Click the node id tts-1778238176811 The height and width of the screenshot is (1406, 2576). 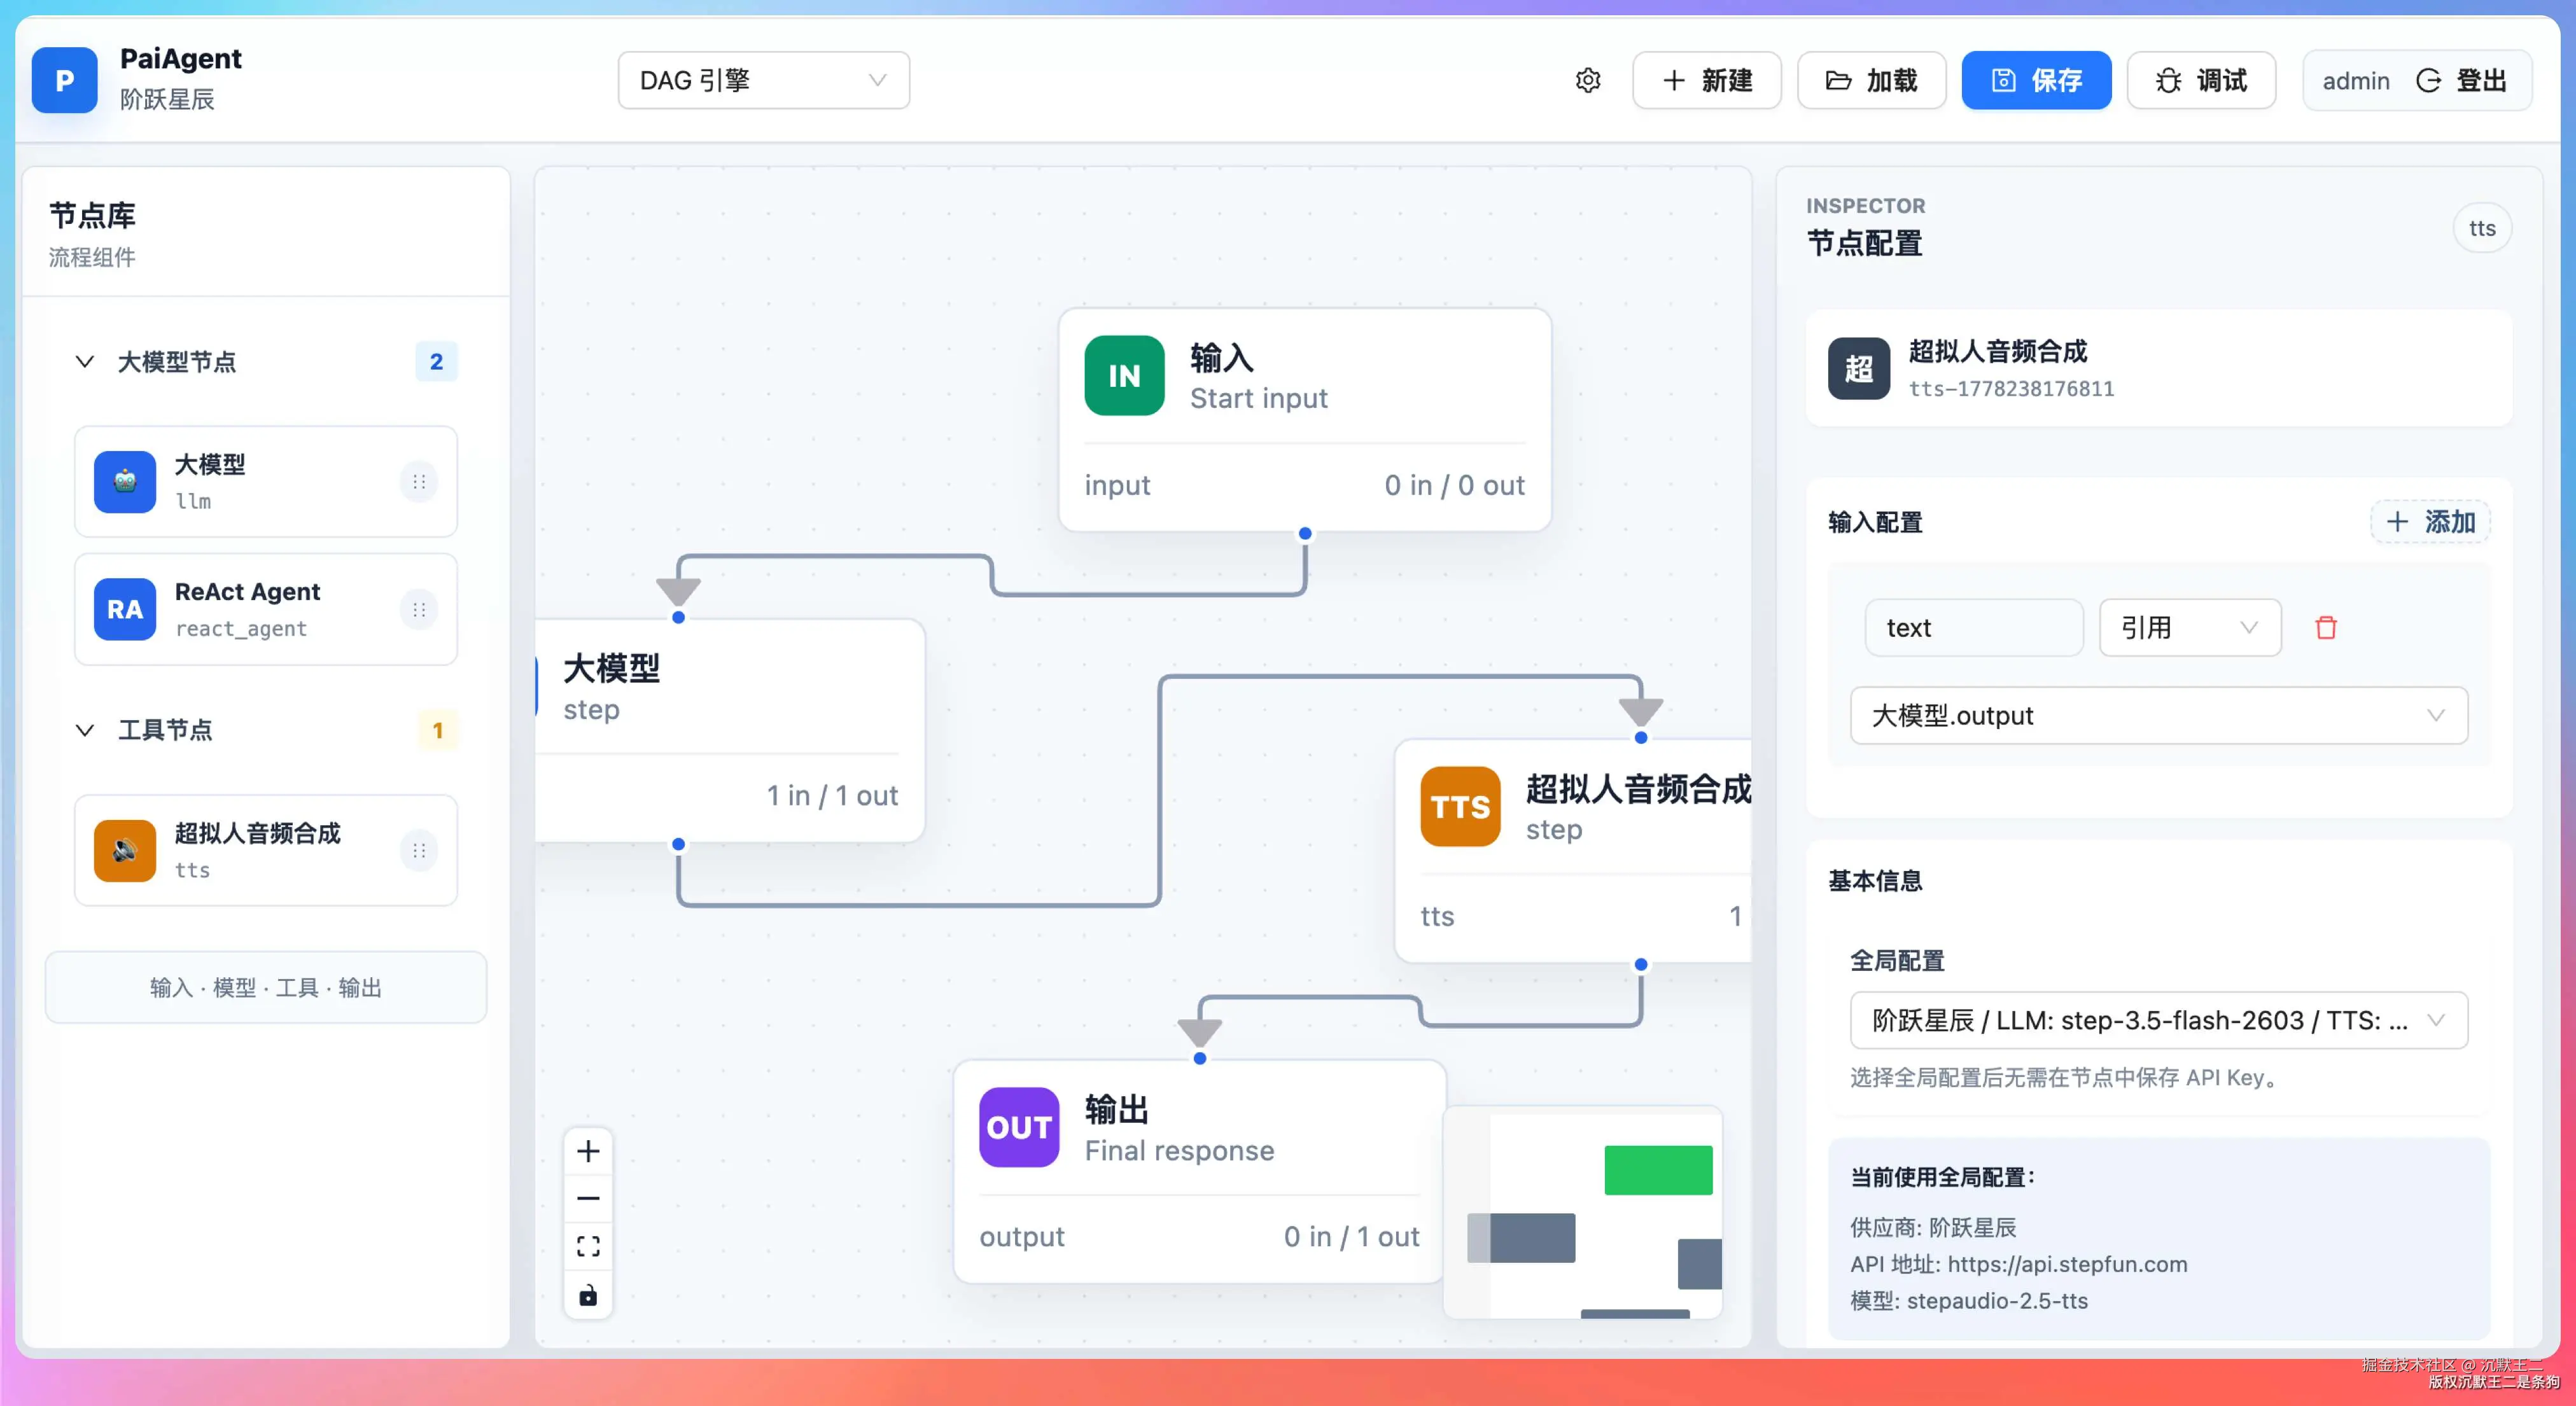point(2011,388)
